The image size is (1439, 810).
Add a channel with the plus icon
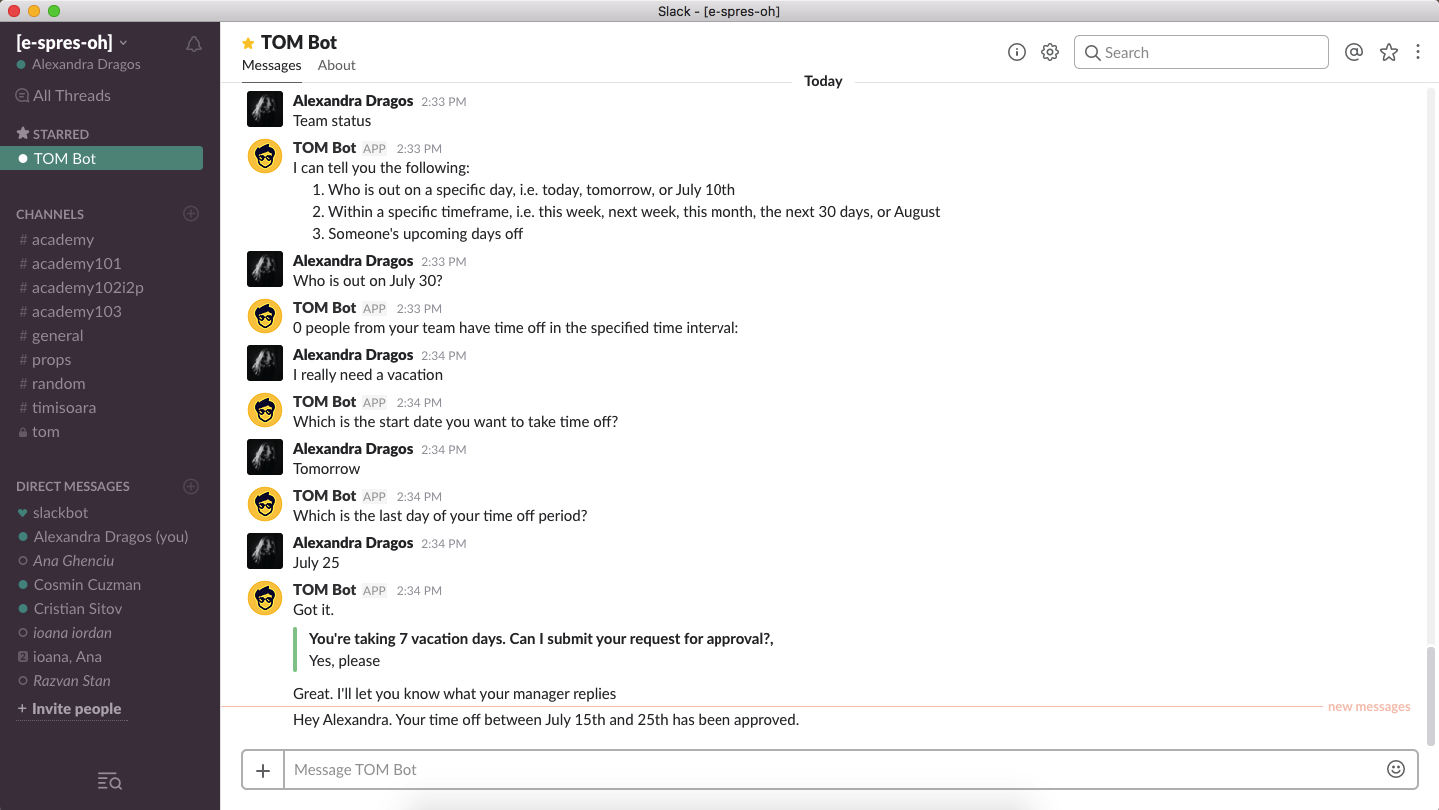pos(191,214)
